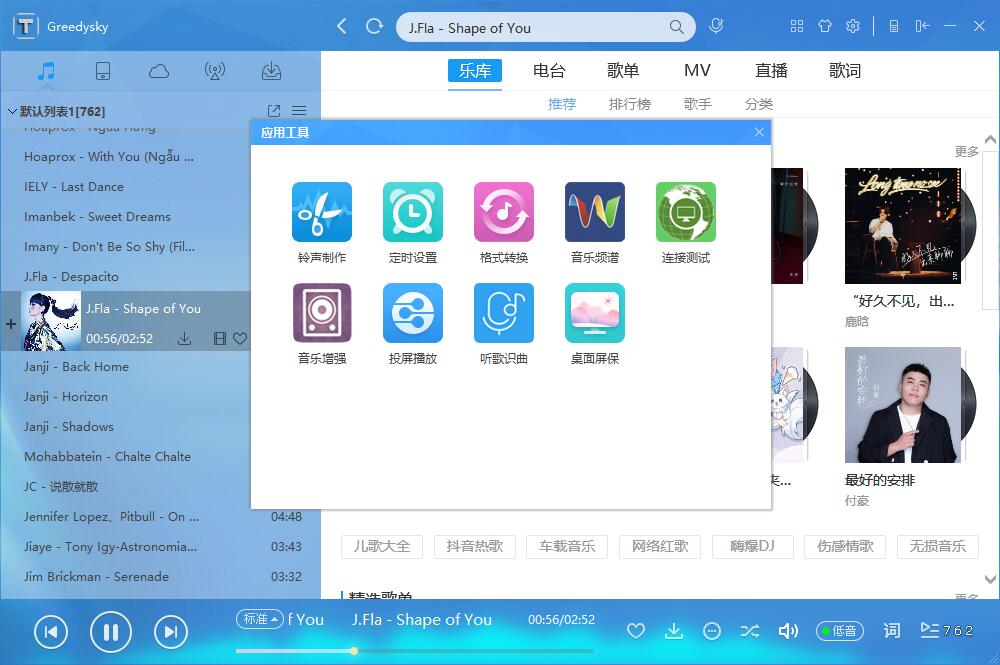Open the 定时设置 timer settings tool
This screenshot has width=1000, height=665.
(x=412, y=212)
